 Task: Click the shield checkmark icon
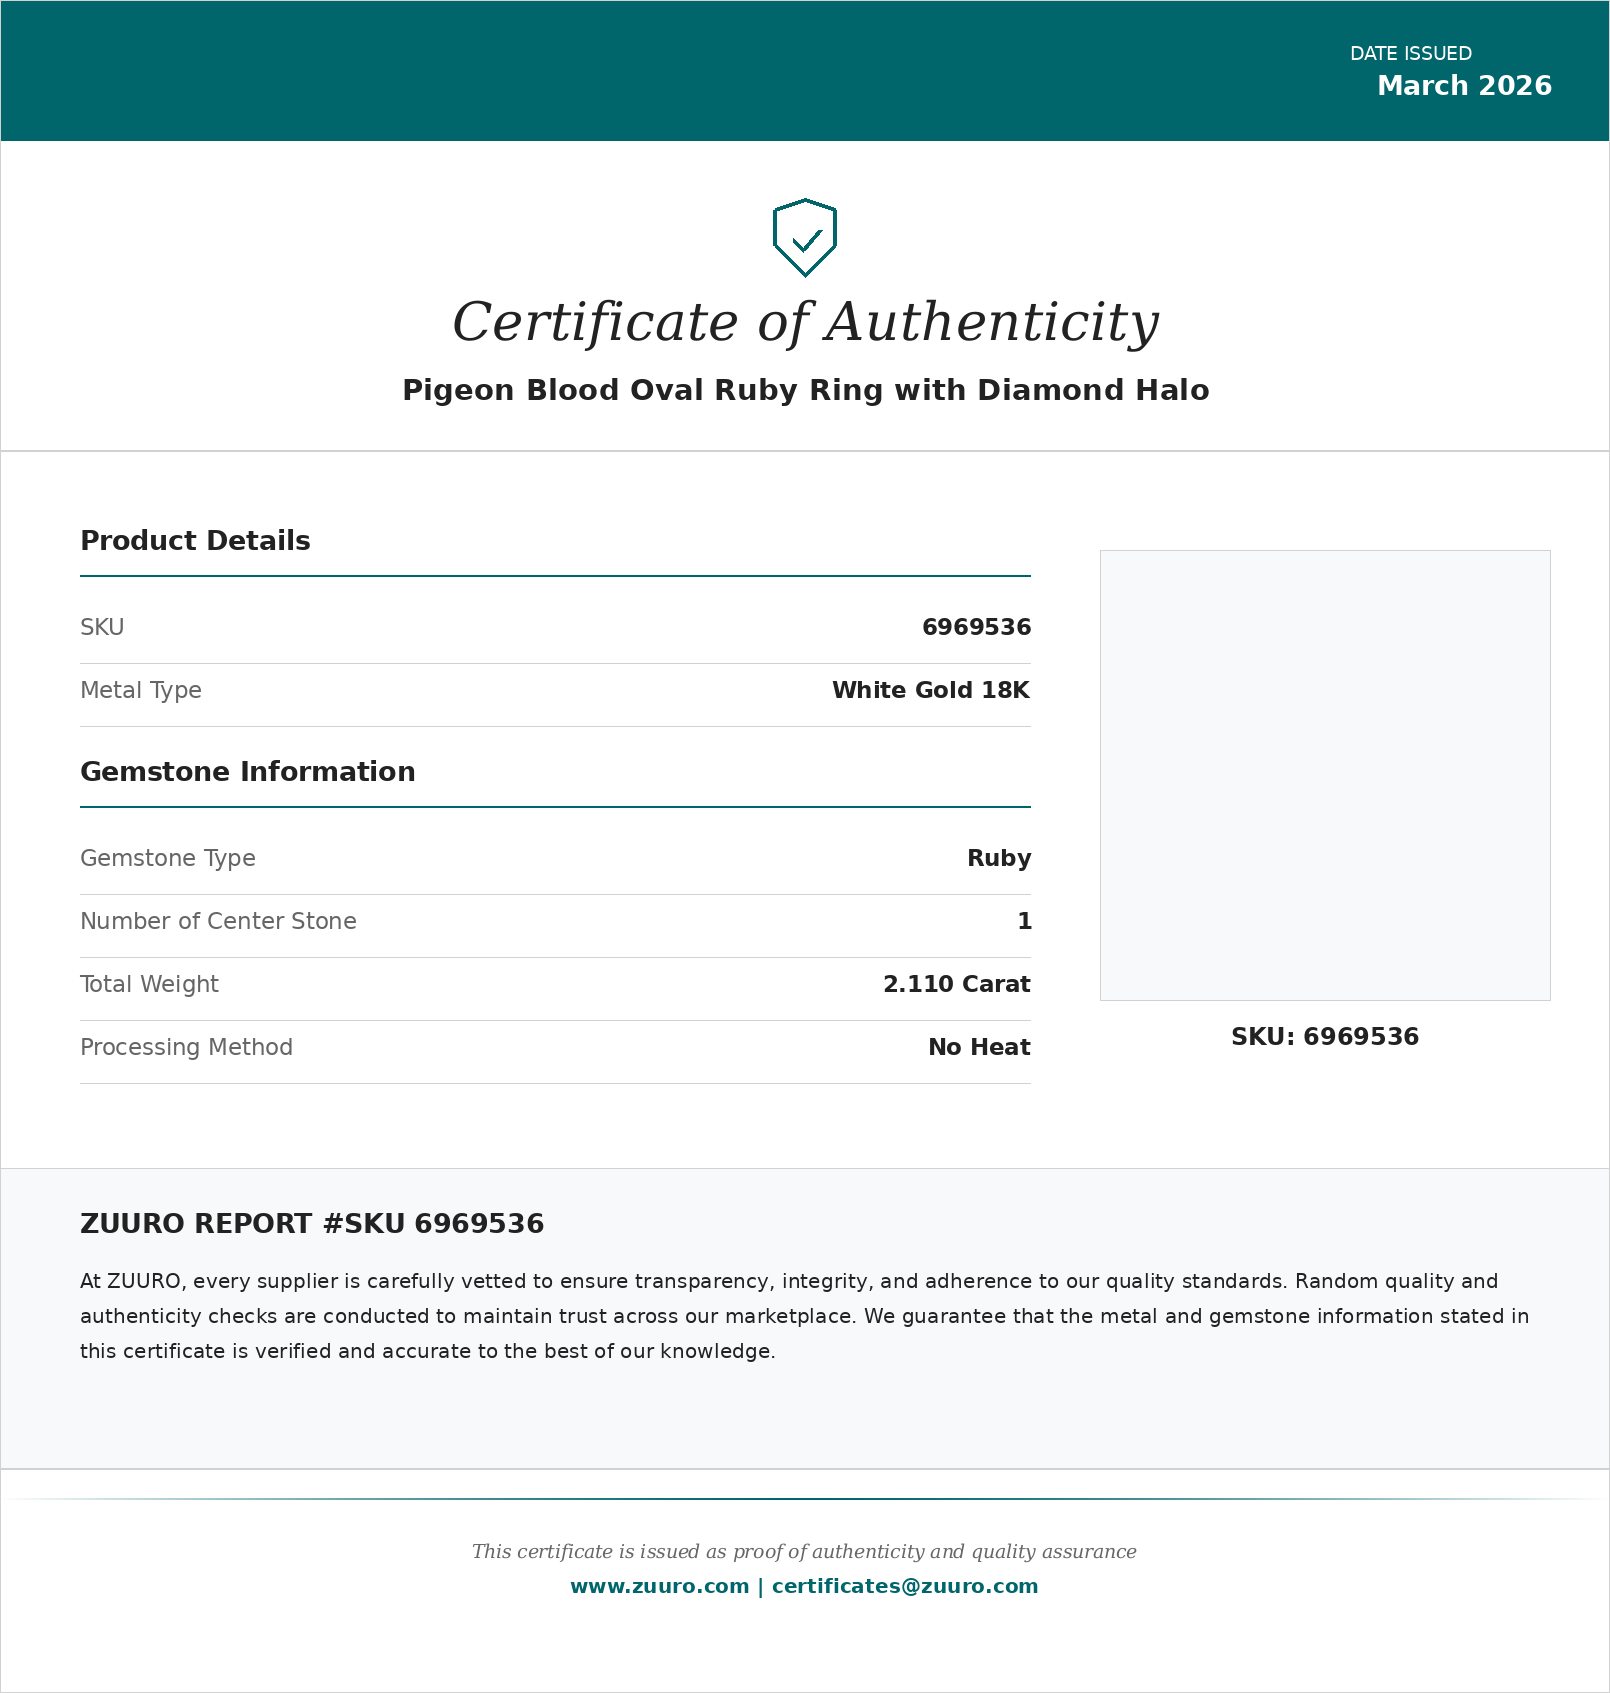(805, 238)
